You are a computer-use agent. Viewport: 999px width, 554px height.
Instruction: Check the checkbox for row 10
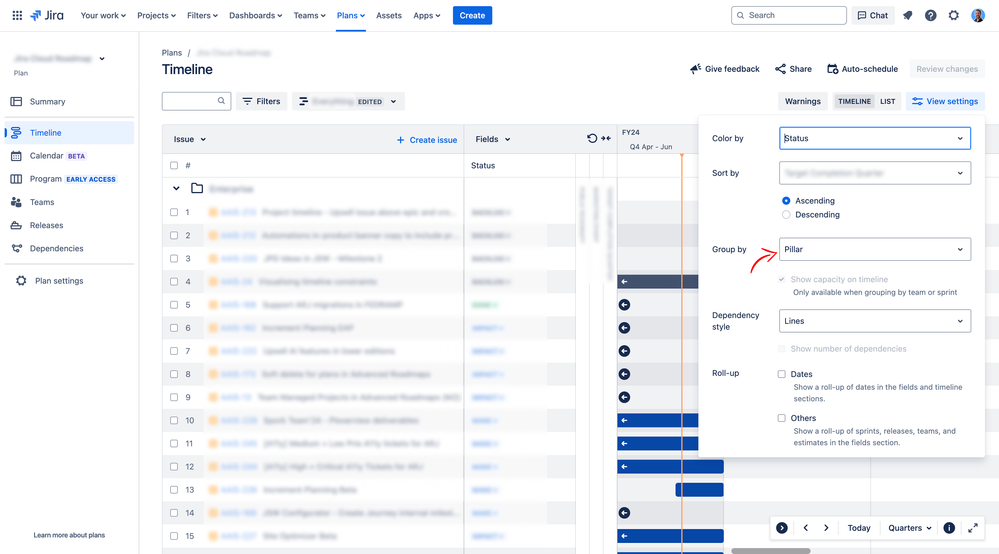click(174, 420)
